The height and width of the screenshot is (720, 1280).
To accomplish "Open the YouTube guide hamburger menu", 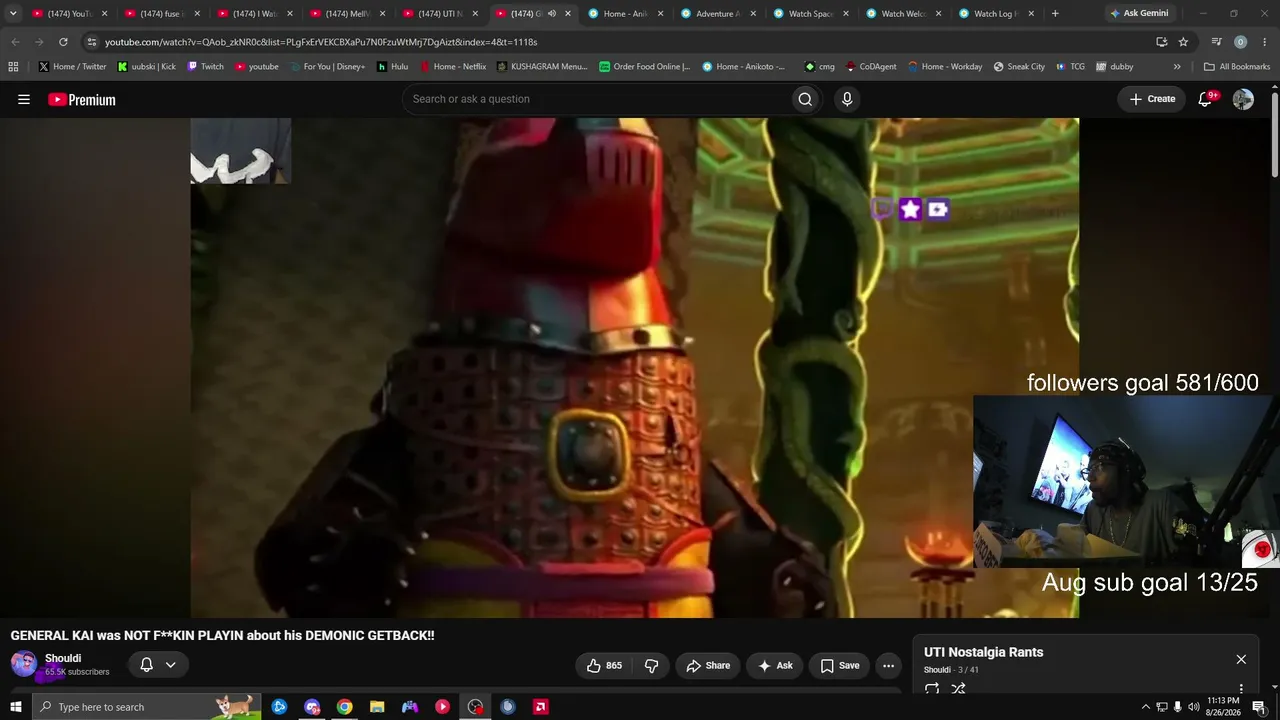I will pos(24,99).
